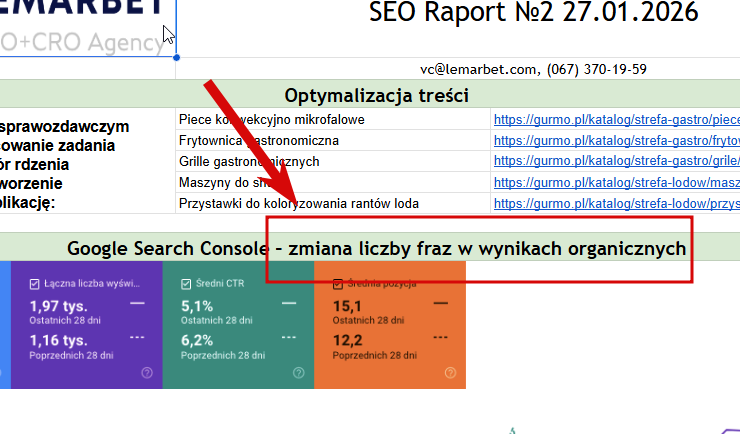The width and height of the screenshot is (740, 434).
Task: Open the gurmo.pl frytownica link
Action: pos(616,141)
